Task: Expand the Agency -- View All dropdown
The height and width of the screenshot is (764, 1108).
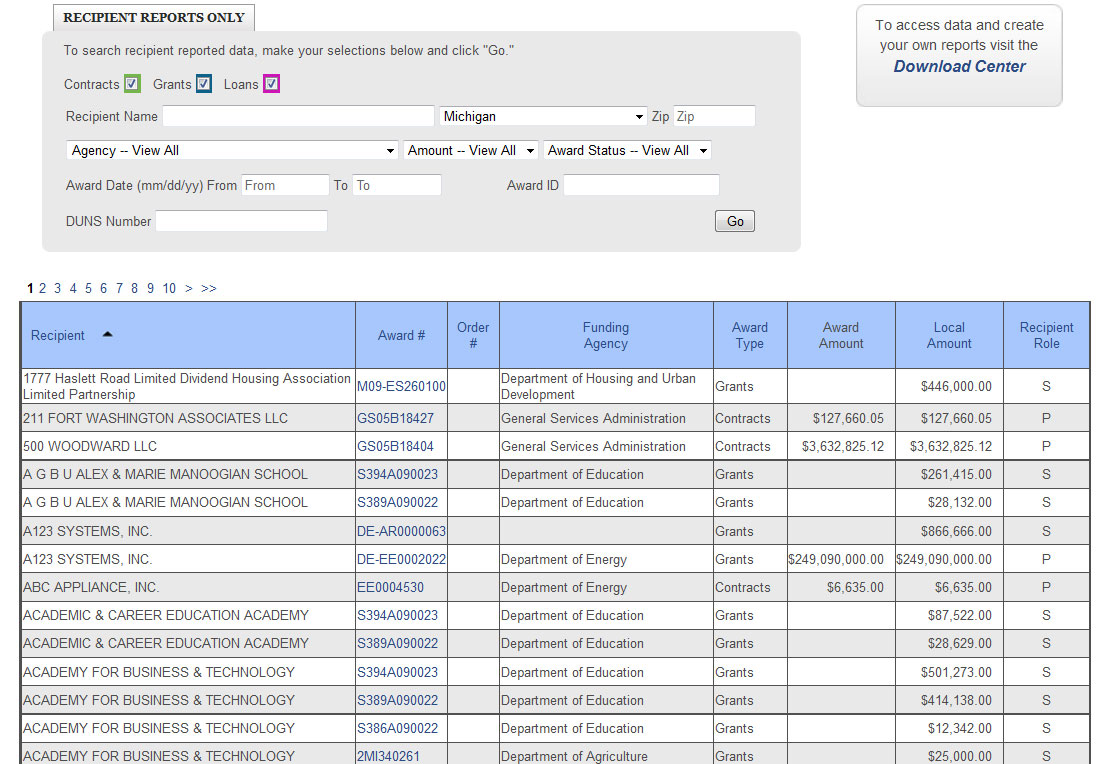Action: tap(233, 151)
